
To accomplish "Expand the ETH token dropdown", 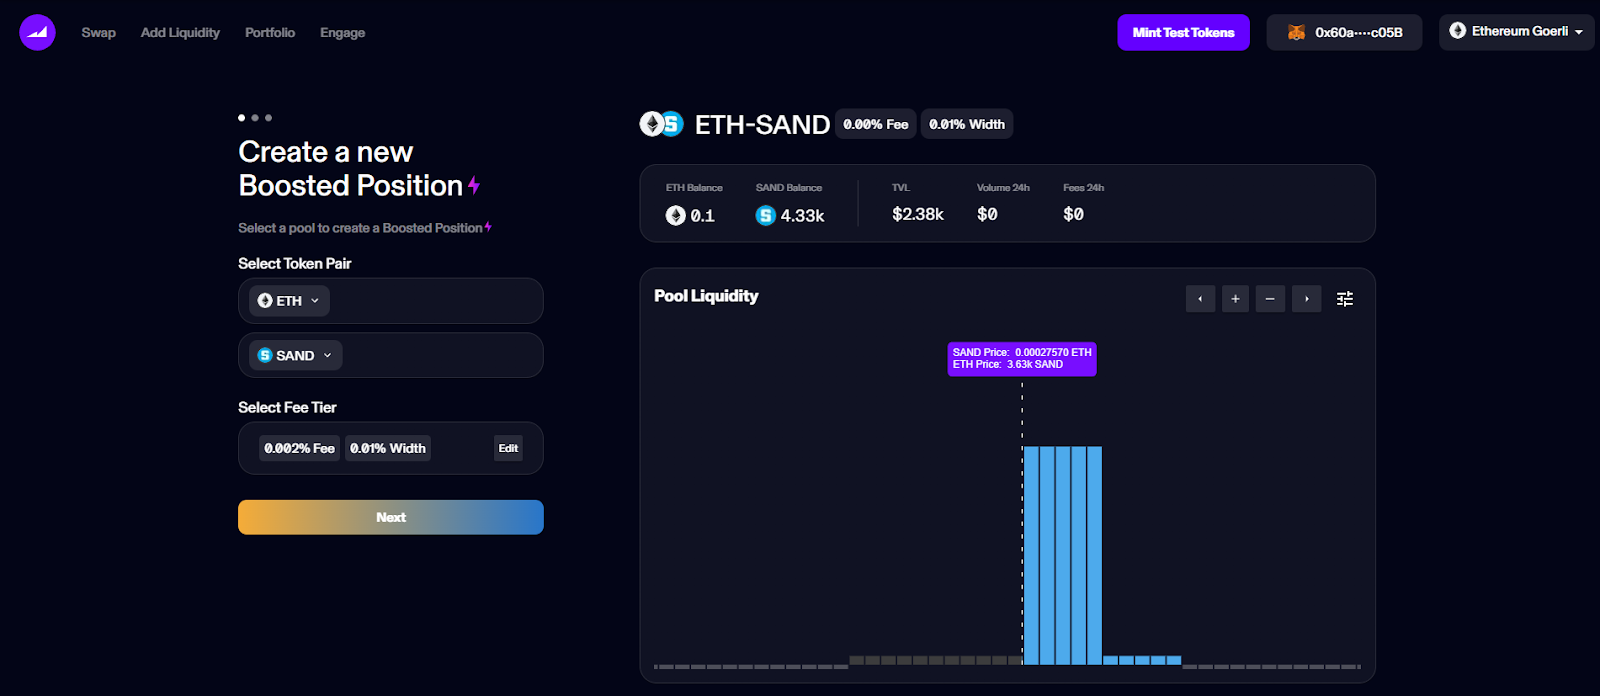I will [289, 301].
